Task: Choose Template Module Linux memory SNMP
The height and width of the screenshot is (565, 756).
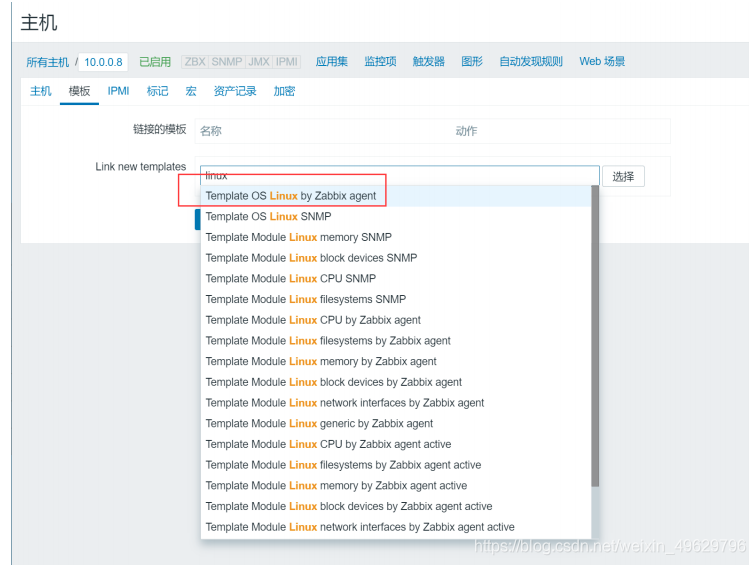Action: click(396, 237)
